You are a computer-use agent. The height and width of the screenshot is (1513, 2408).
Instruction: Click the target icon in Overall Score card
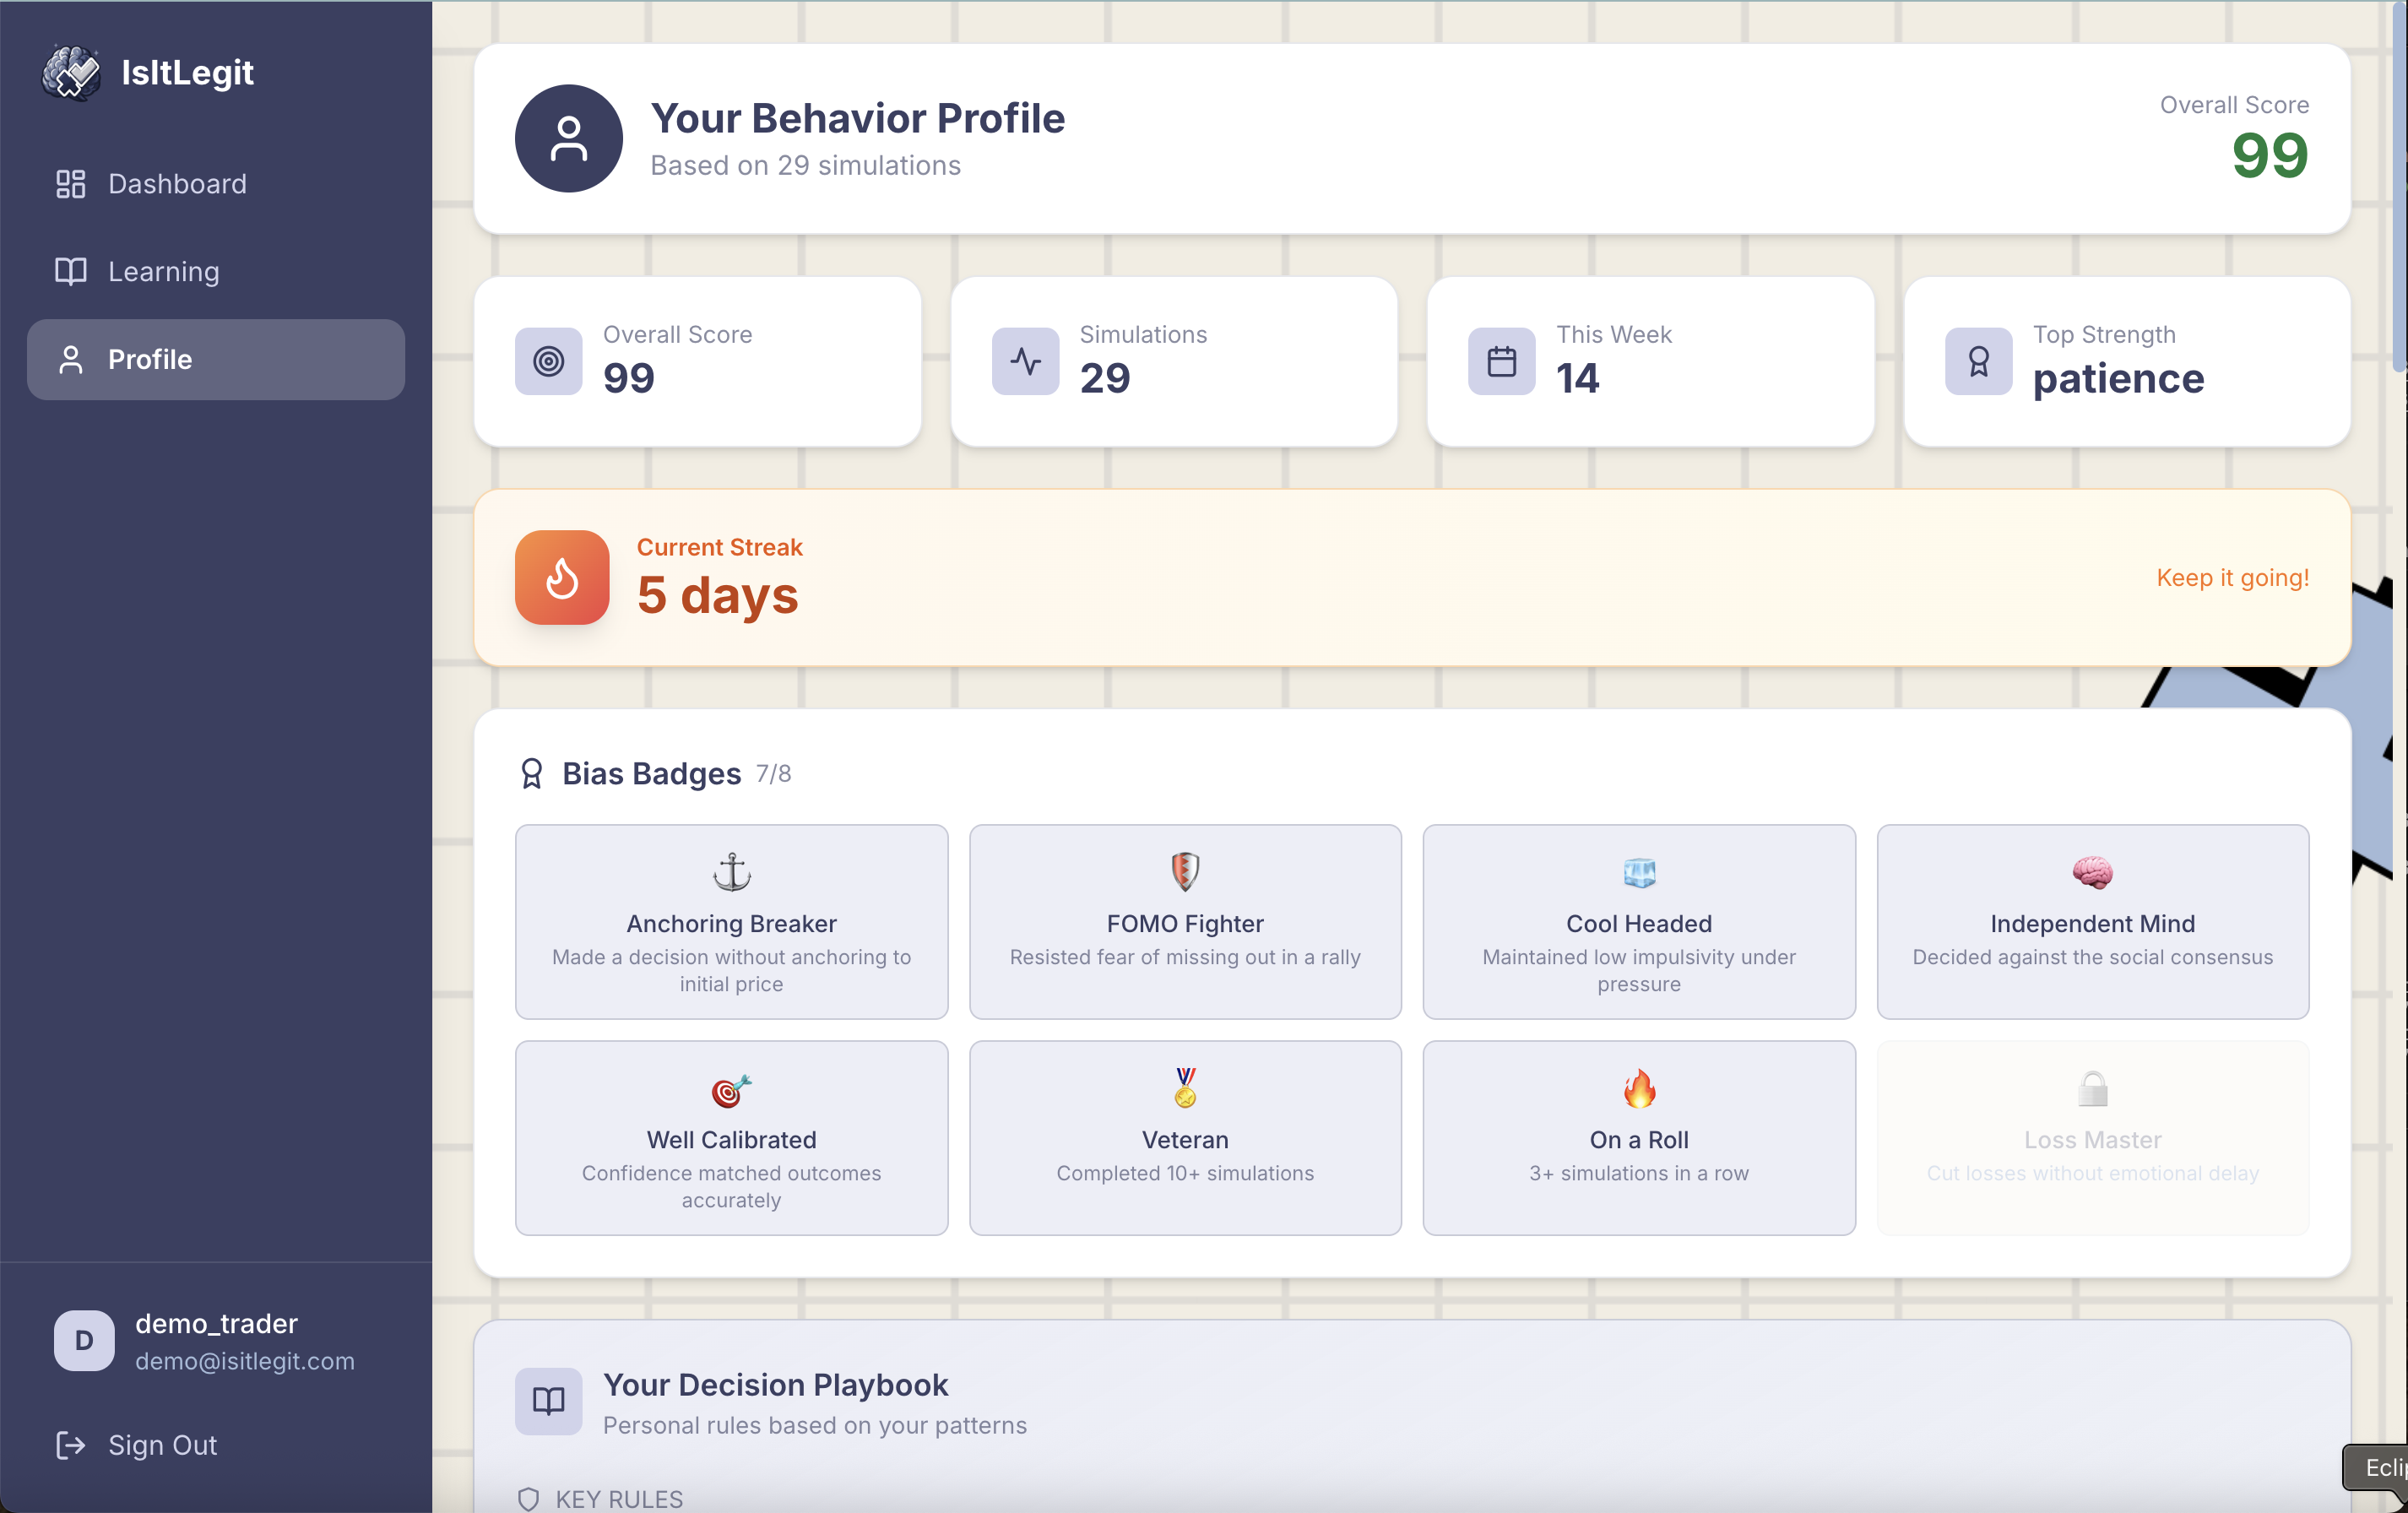pos(548,361)
